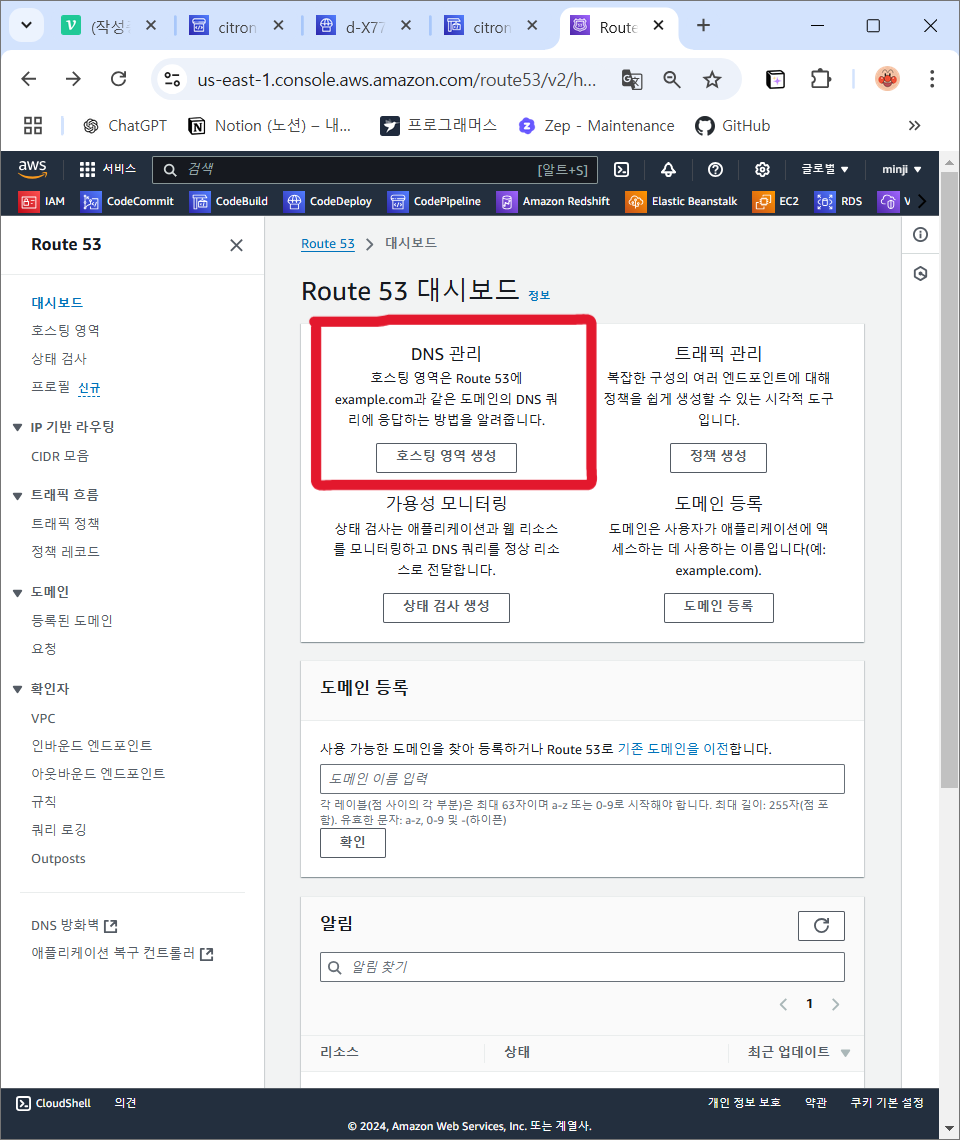
Task: Open EC2 shortcut in favorites bar
Action: 776,201
